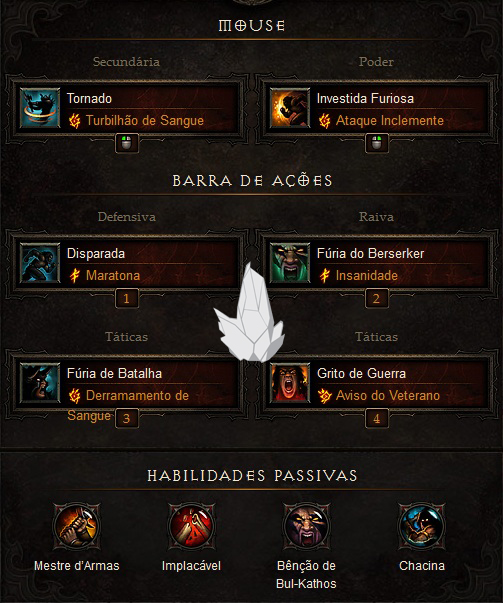Select hotkey slot 1 under Disparada
This screenshot has height=603, width=503.
[127, 299]
